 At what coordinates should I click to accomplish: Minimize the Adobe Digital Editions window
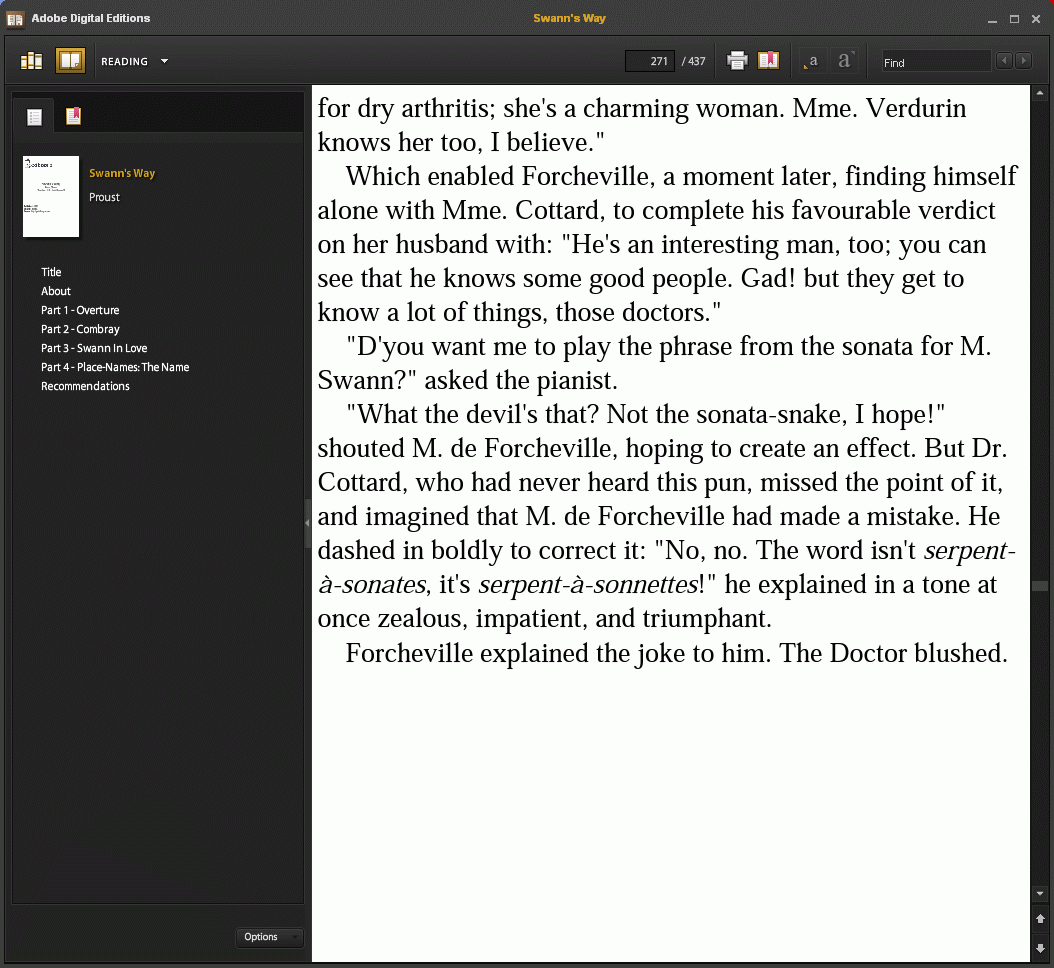coord(991,19)
